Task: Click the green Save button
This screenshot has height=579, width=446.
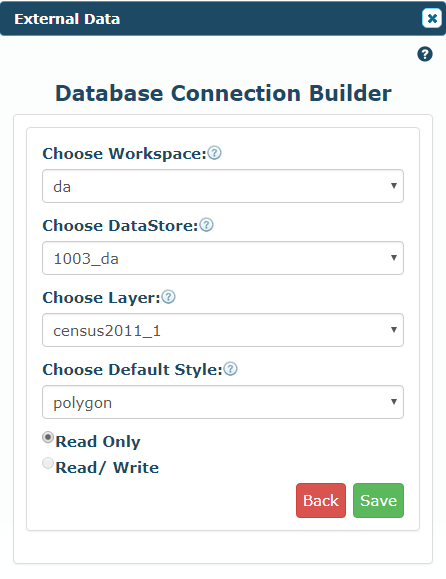Action: point(378,501)
